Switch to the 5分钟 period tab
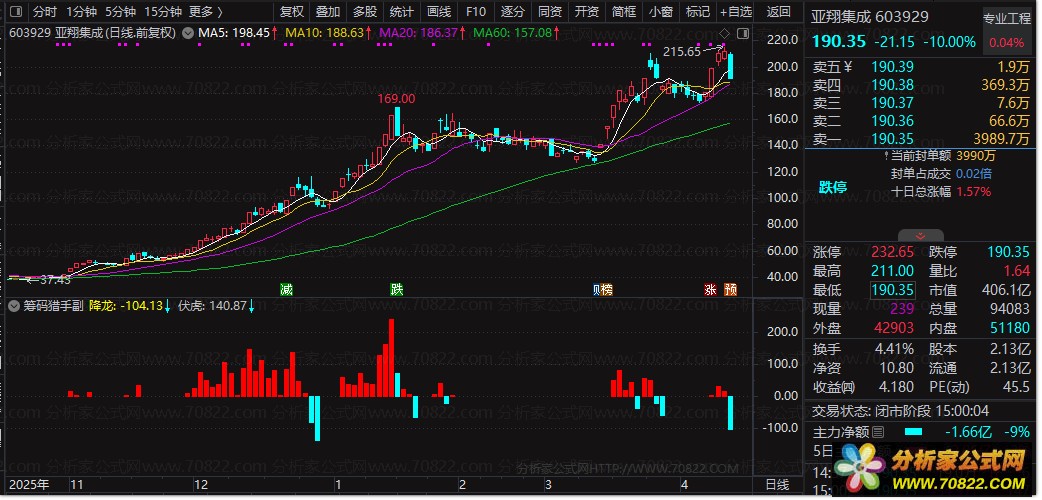This screenshot has height=500, width=1042. click(x=120, y=12)
